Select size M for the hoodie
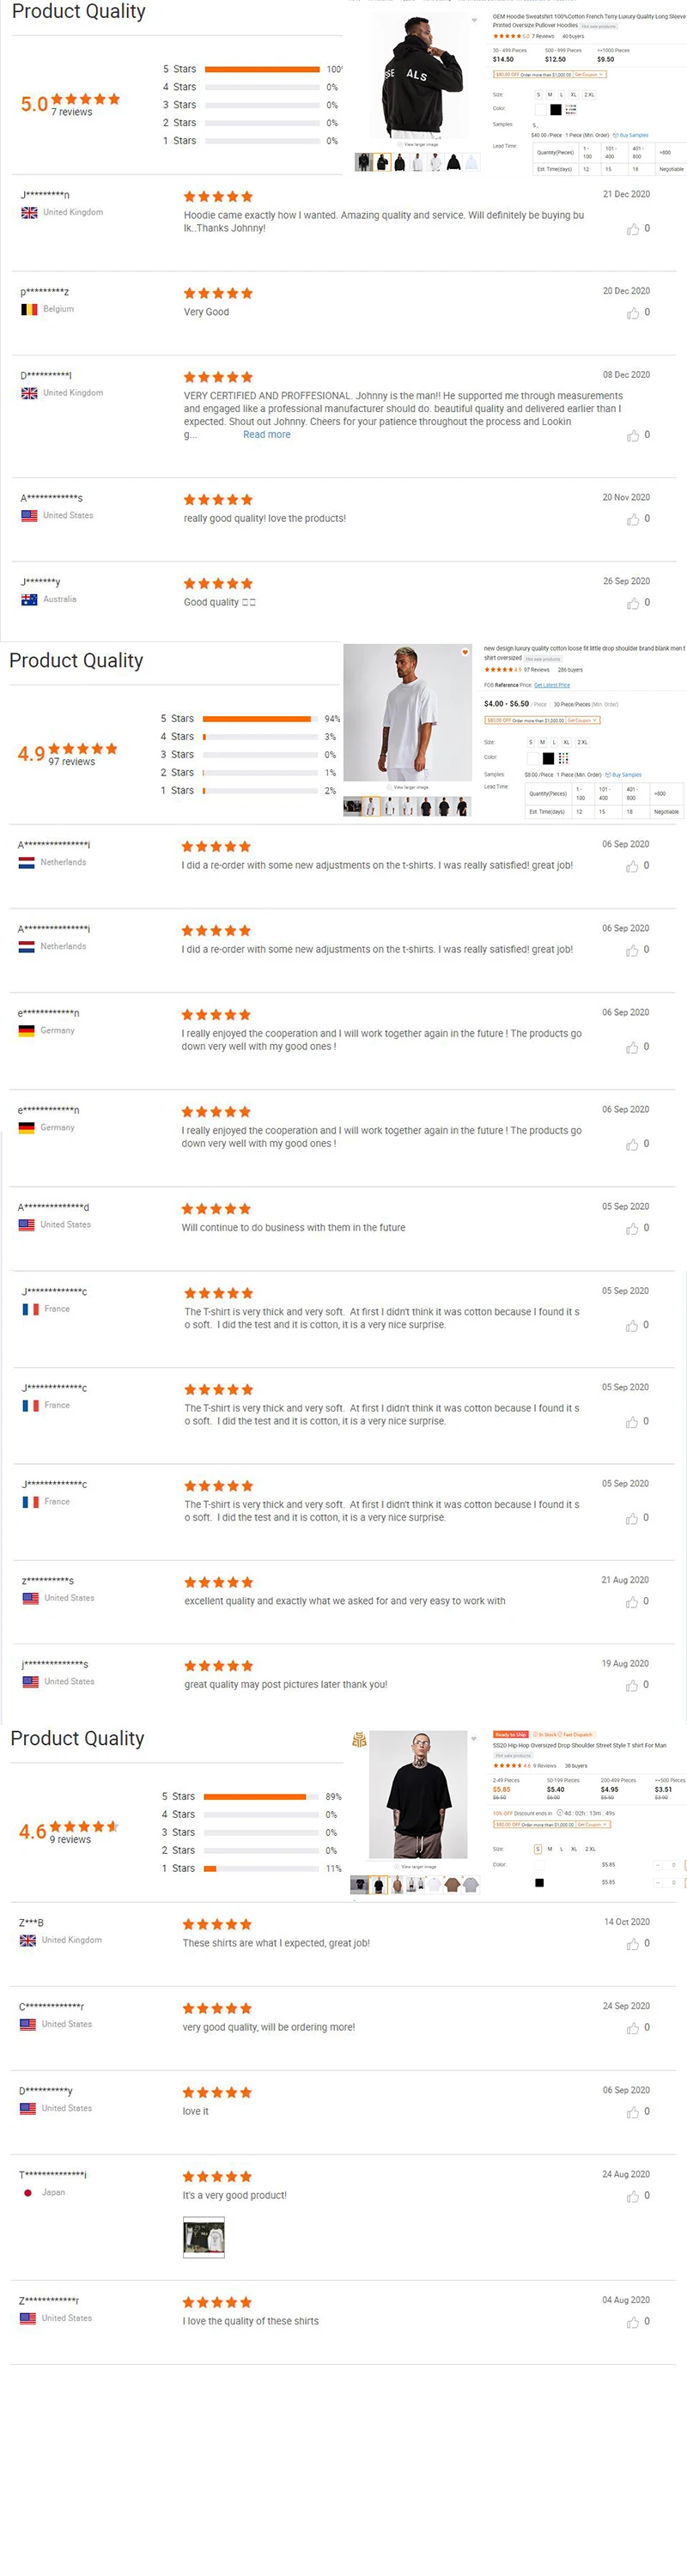The image size is (687, 2576). pyautogui.click(x=550, y=95)
